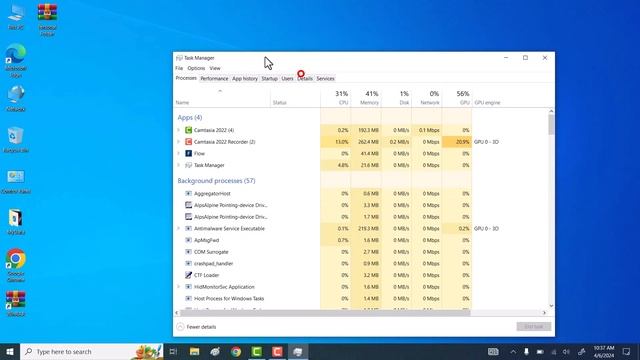Open This PC desktop icon

tap(16, 17)
